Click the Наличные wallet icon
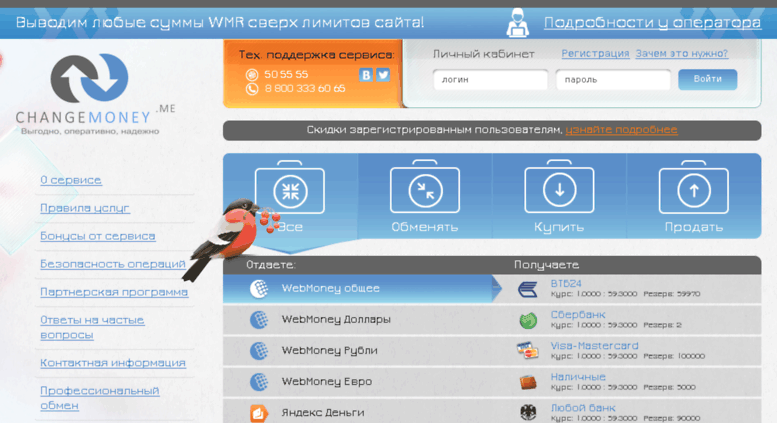This screenshot has height=423, width=777. pyautogui.click(x=528, y=382)
